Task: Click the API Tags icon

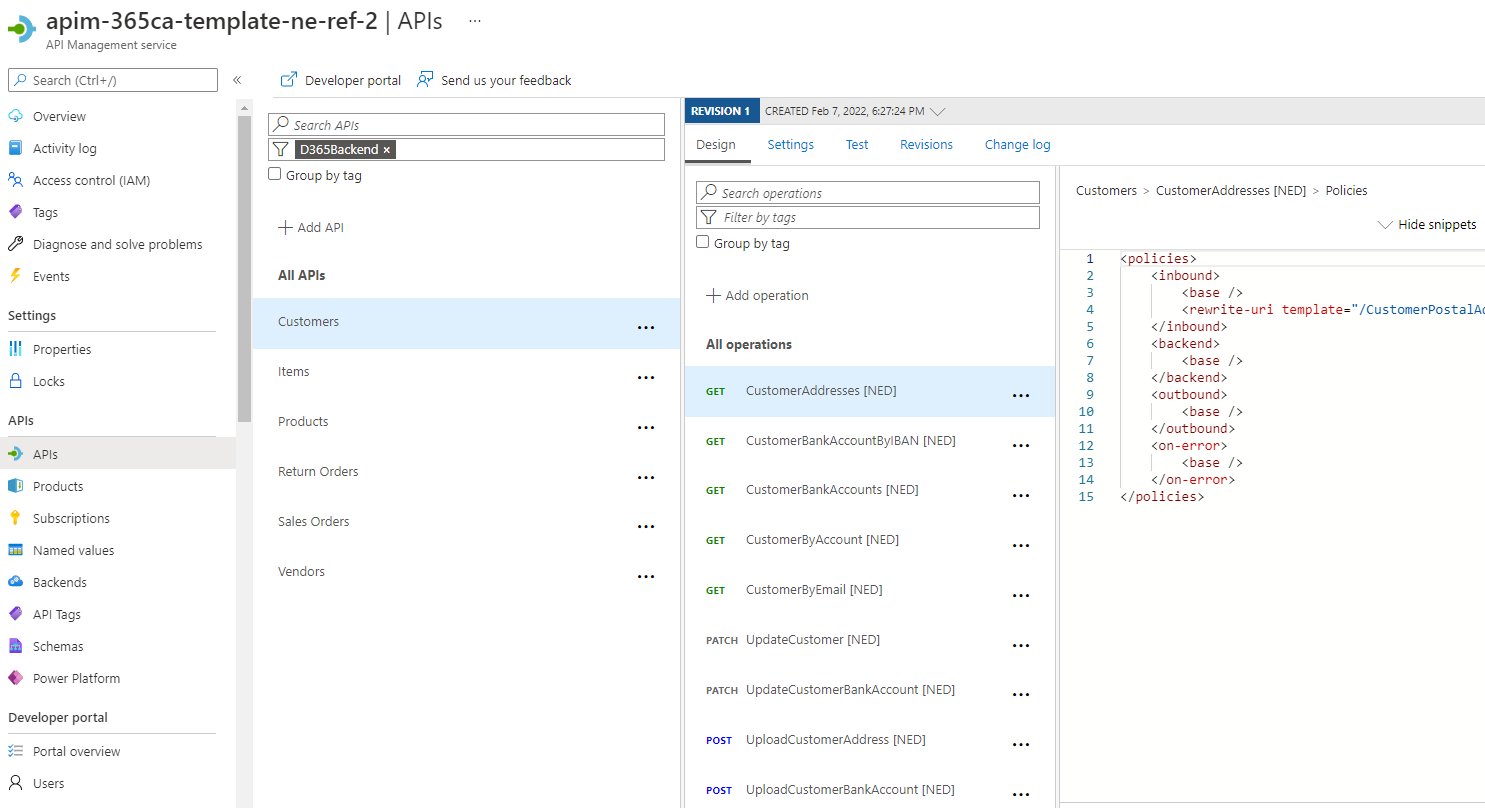Action: point(15,614)
